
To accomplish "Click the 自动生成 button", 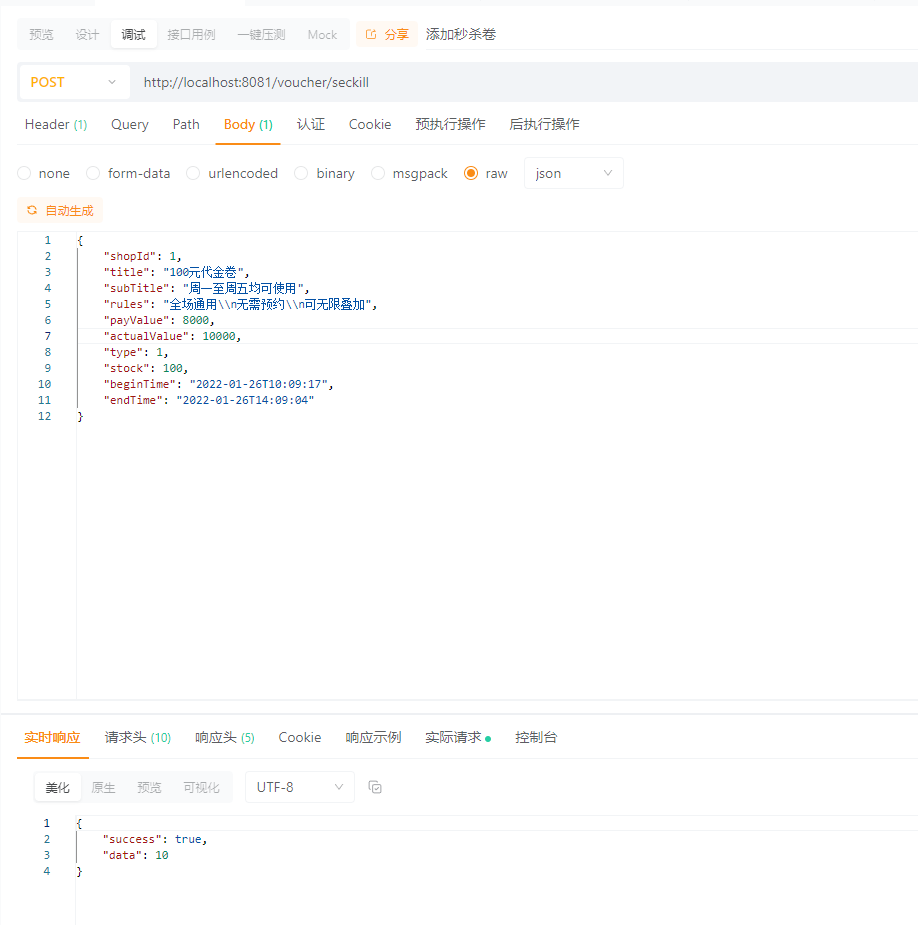I will pyautogui.click(x=60, y=211).
